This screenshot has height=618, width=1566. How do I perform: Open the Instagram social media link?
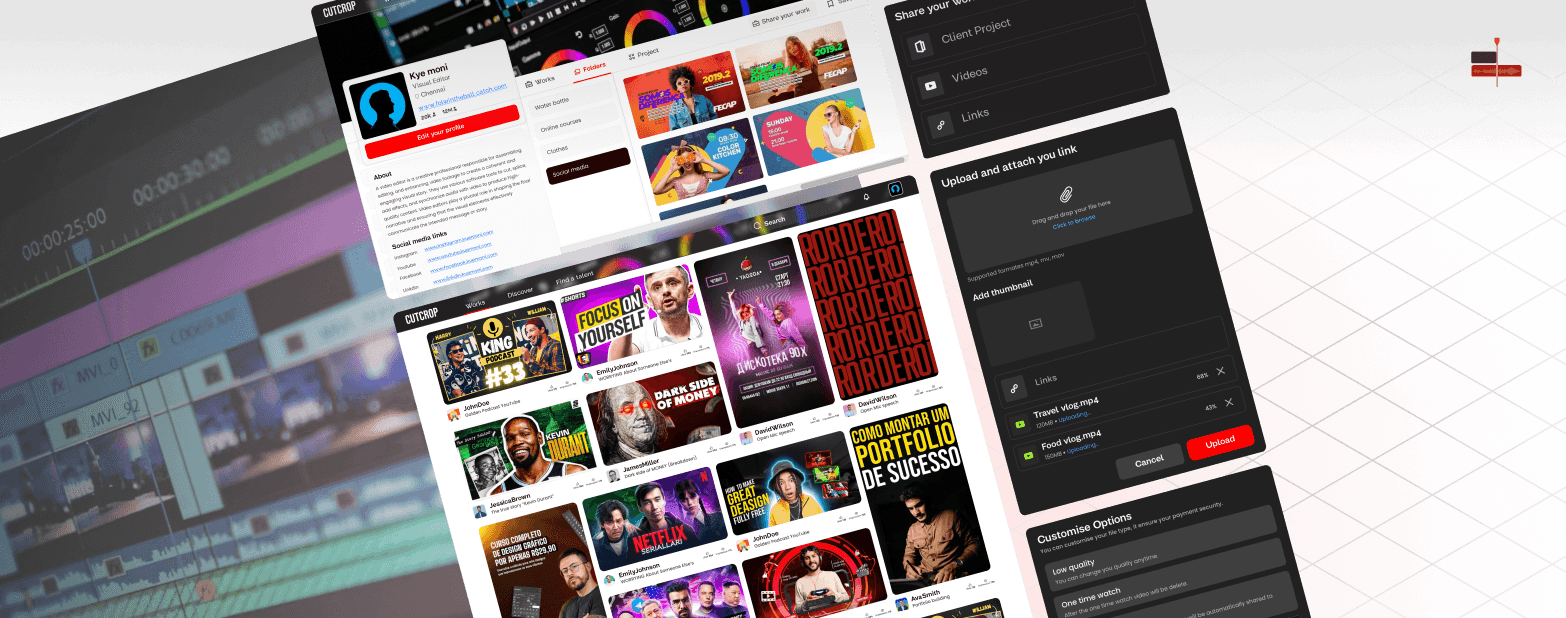458,239
